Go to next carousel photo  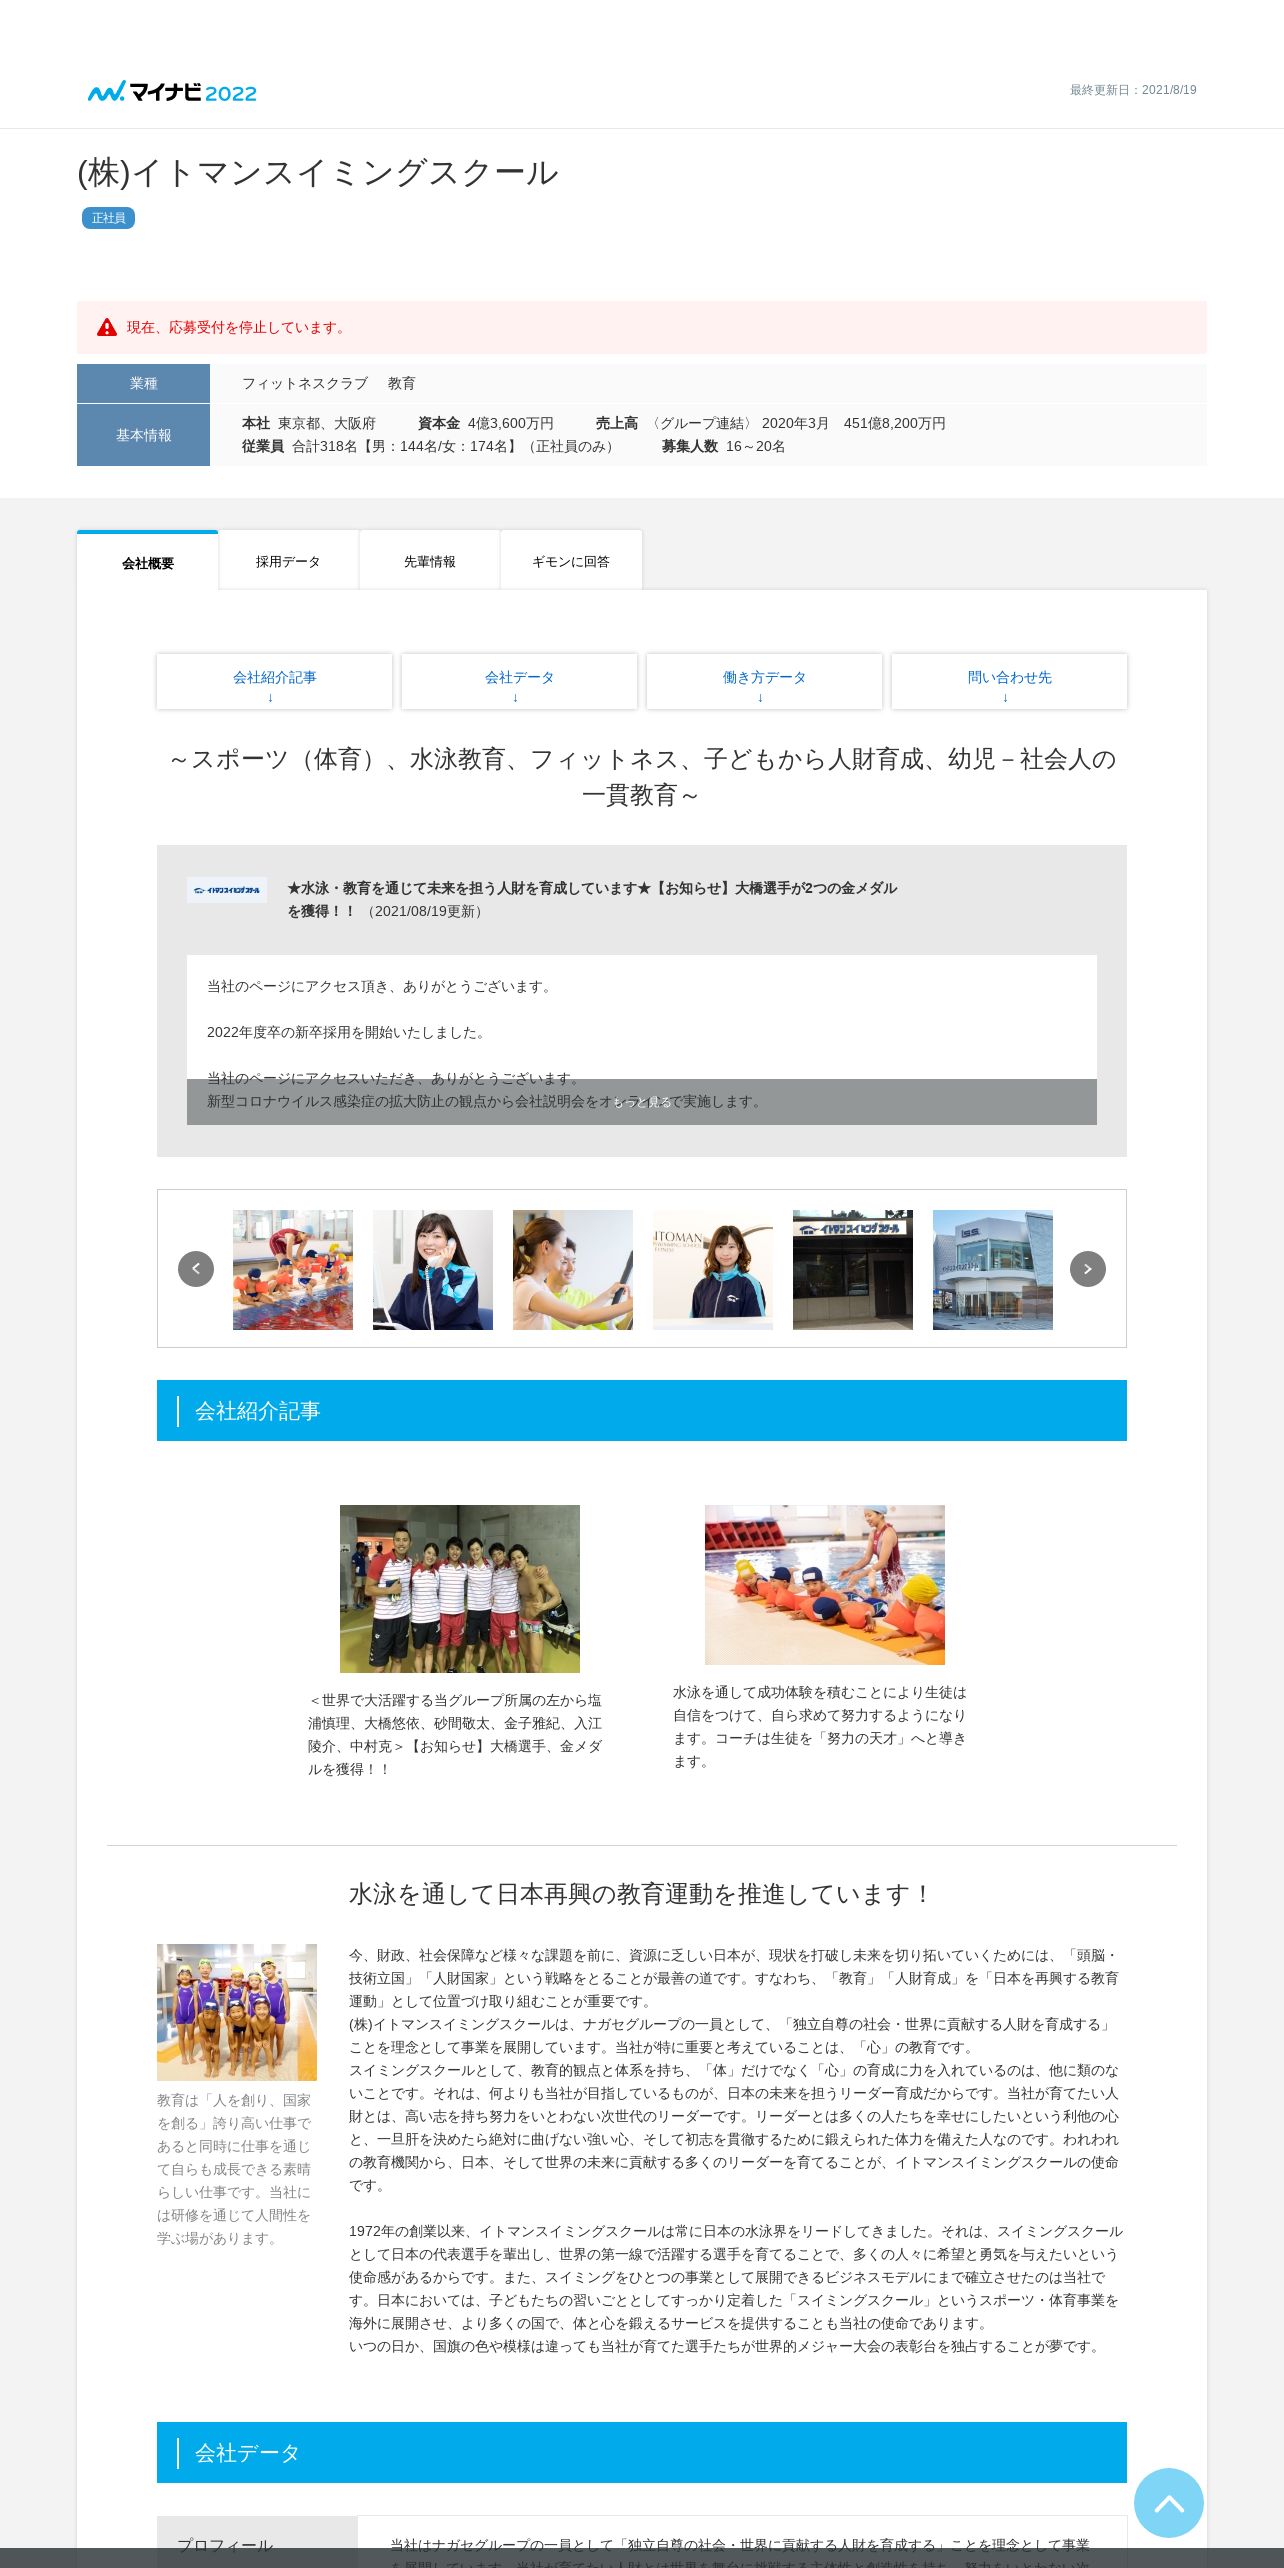pos(1088,1269)
